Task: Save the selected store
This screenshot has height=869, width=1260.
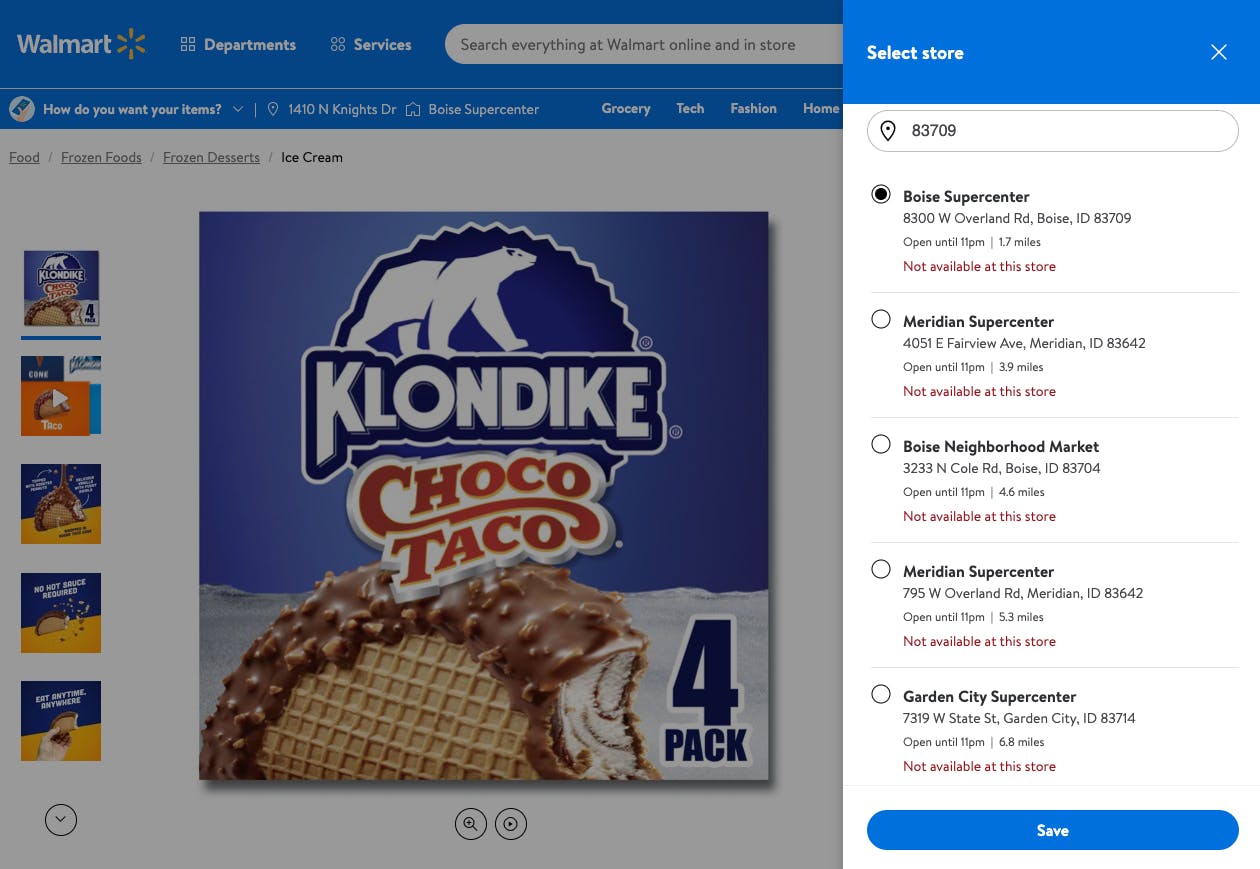Action: point(1052,830)
